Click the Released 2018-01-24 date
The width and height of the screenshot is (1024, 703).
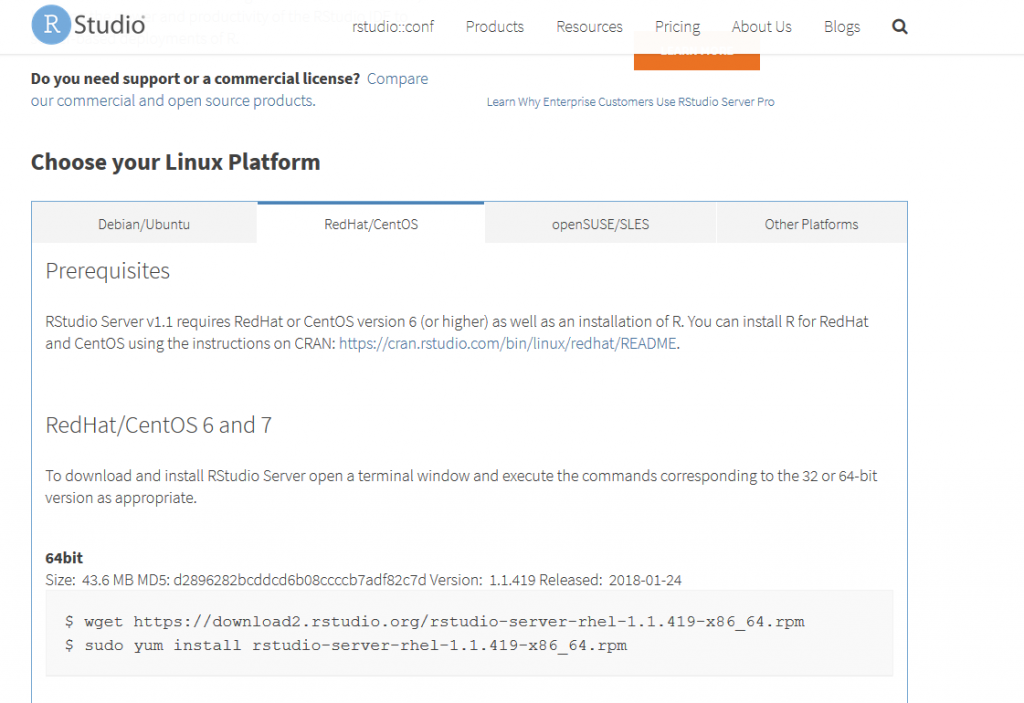tap(610, 580)
